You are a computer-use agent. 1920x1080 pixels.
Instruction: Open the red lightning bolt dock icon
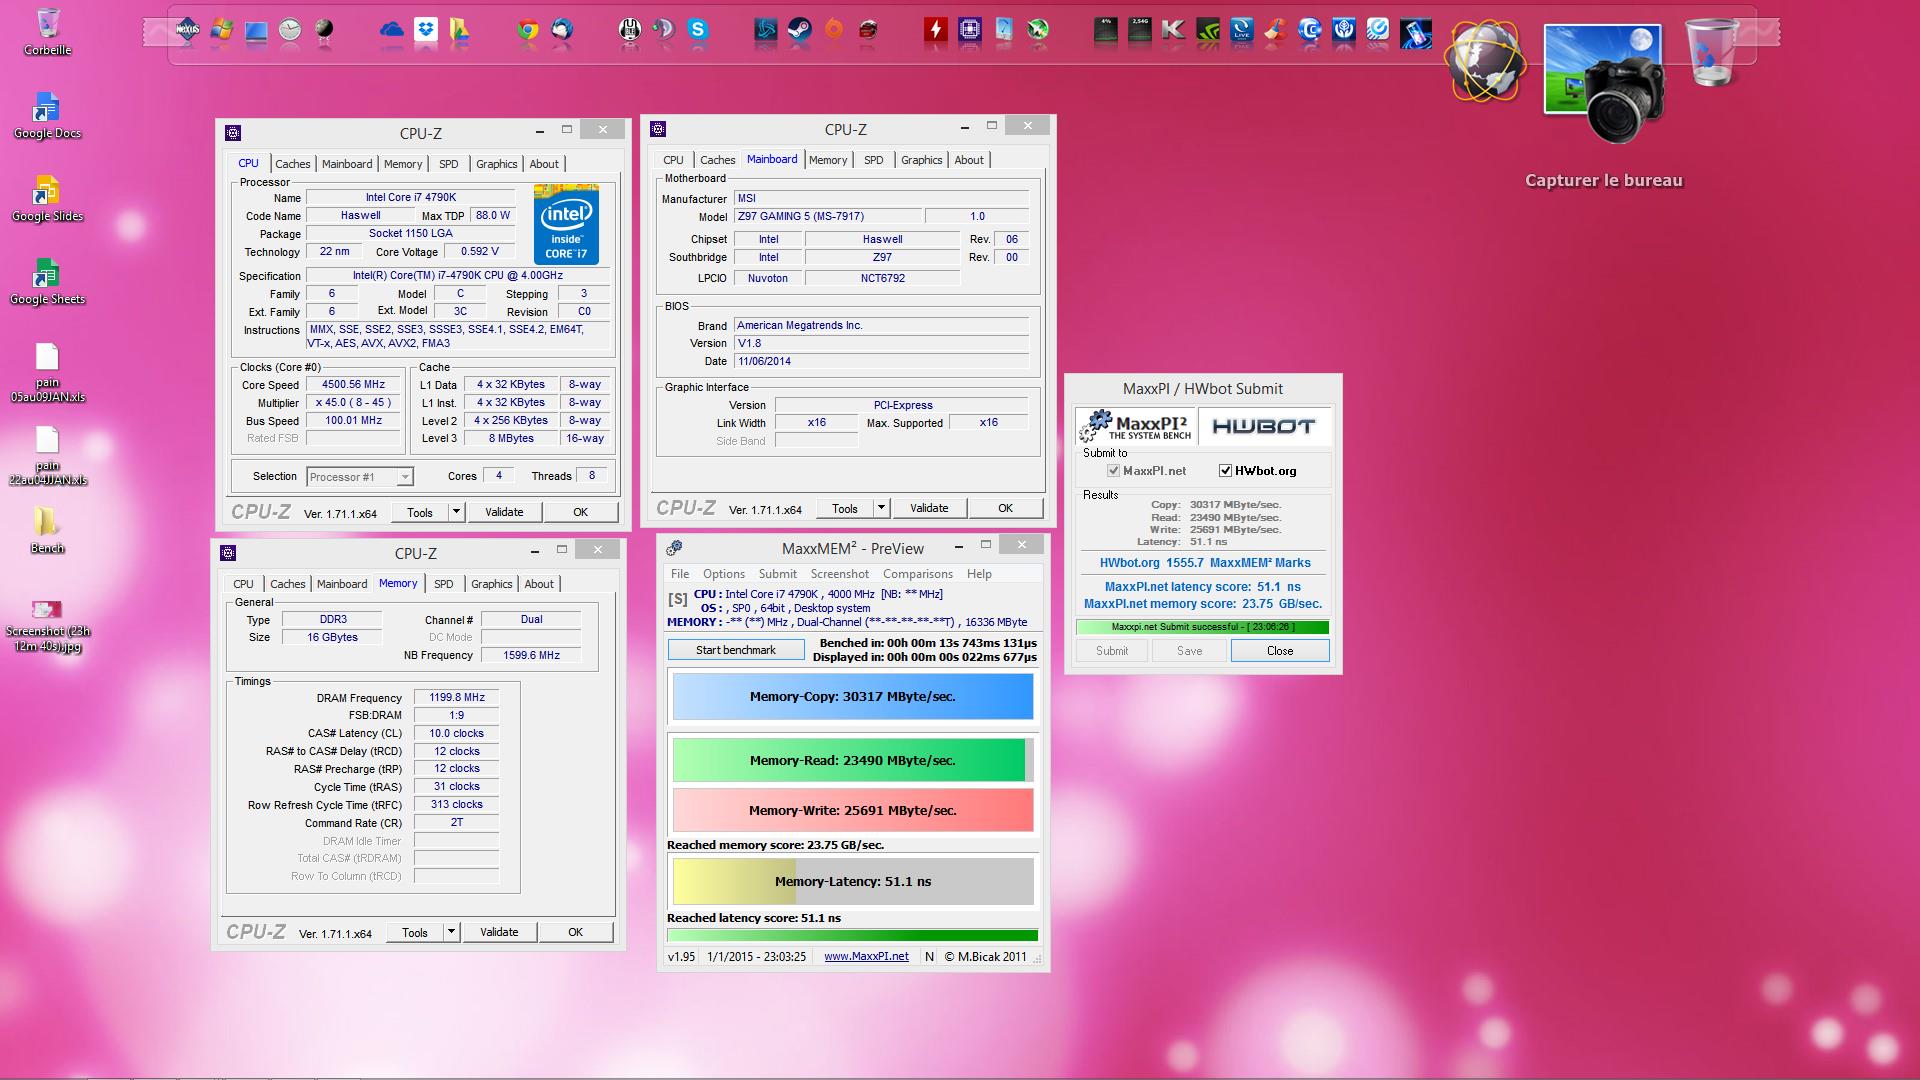(x=936, y=30)
